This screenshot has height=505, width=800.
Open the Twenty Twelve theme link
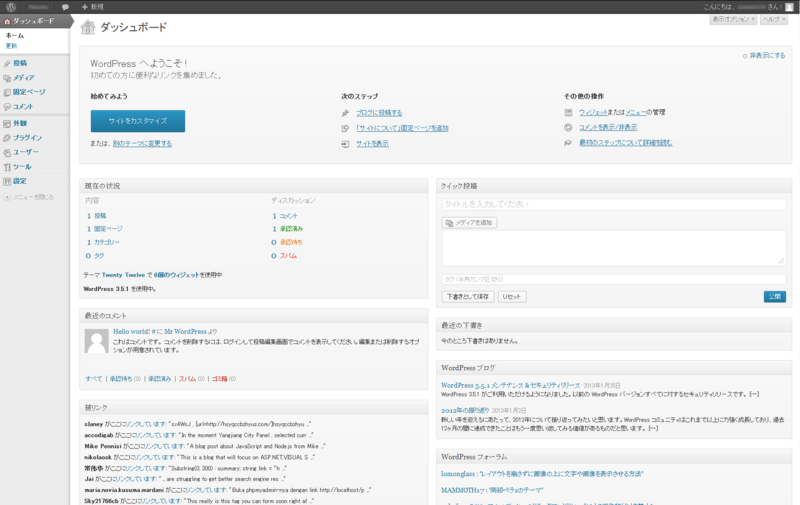tap(123, 275)
